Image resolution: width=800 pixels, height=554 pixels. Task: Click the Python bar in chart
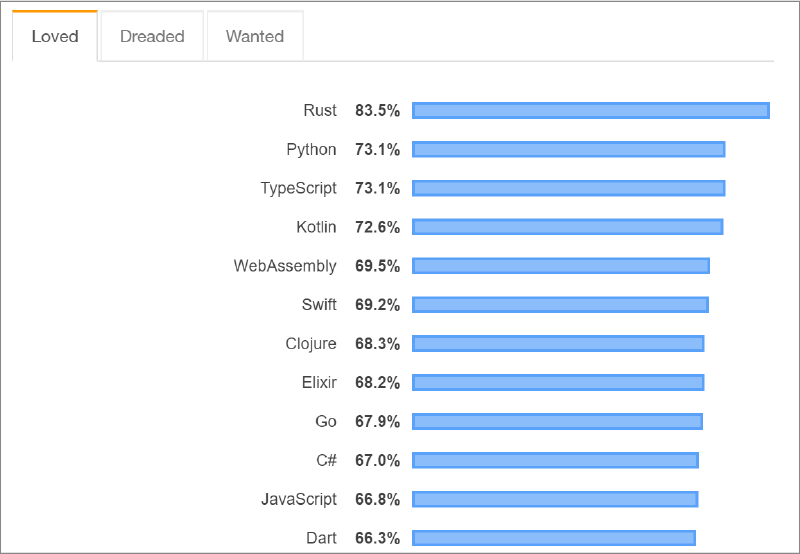point(568,150)
